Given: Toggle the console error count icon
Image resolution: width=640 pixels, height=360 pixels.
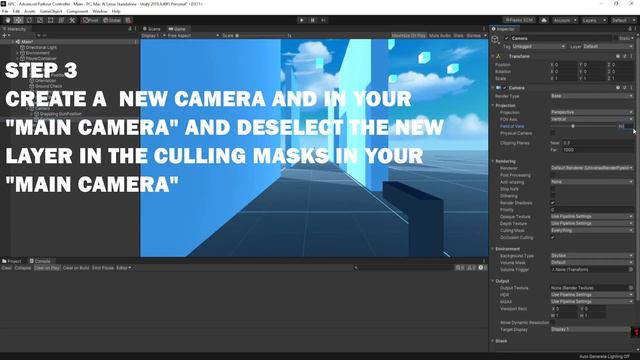Looking at the screenshot, I should click(x=482, y=268).
